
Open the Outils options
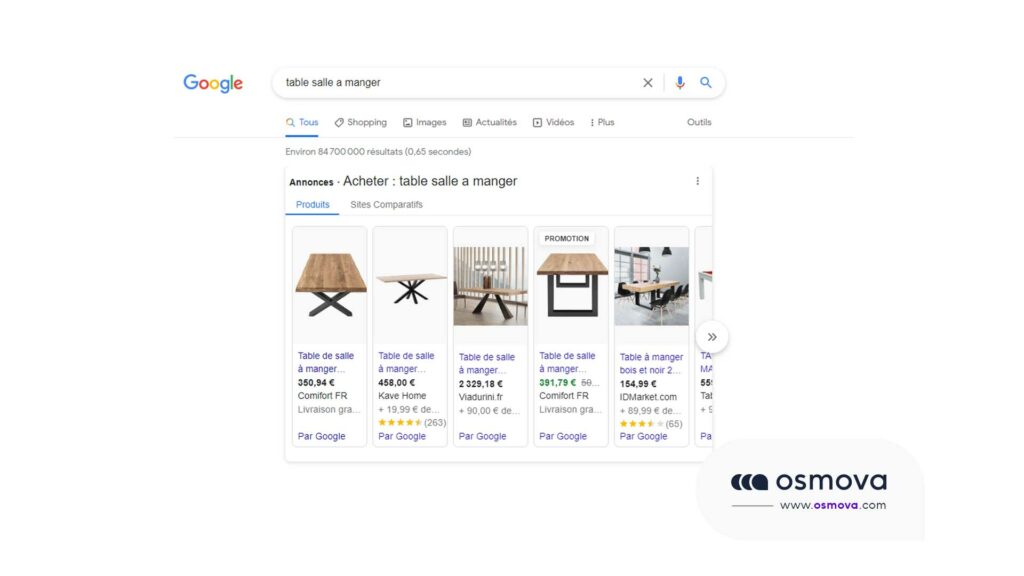point(698,122)
